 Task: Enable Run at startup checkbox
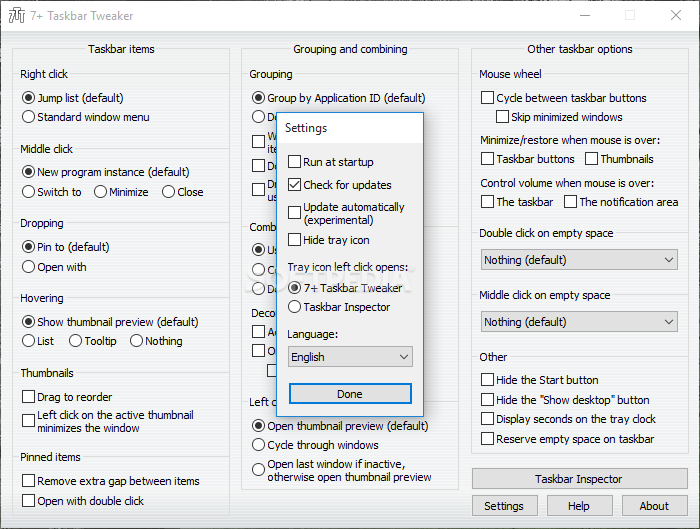pyautogui.click(x=294, y=162)
